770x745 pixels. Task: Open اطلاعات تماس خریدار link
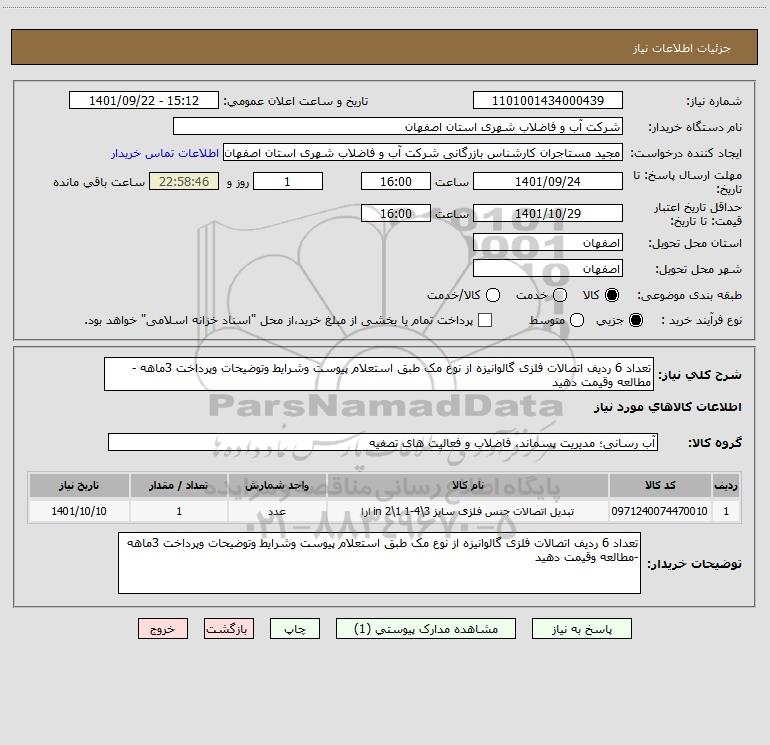(x=165, y=153)
